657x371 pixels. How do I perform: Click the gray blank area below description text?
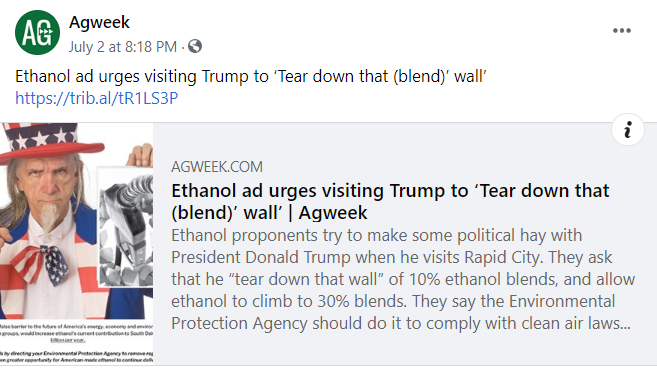click(x=402, y=349)
